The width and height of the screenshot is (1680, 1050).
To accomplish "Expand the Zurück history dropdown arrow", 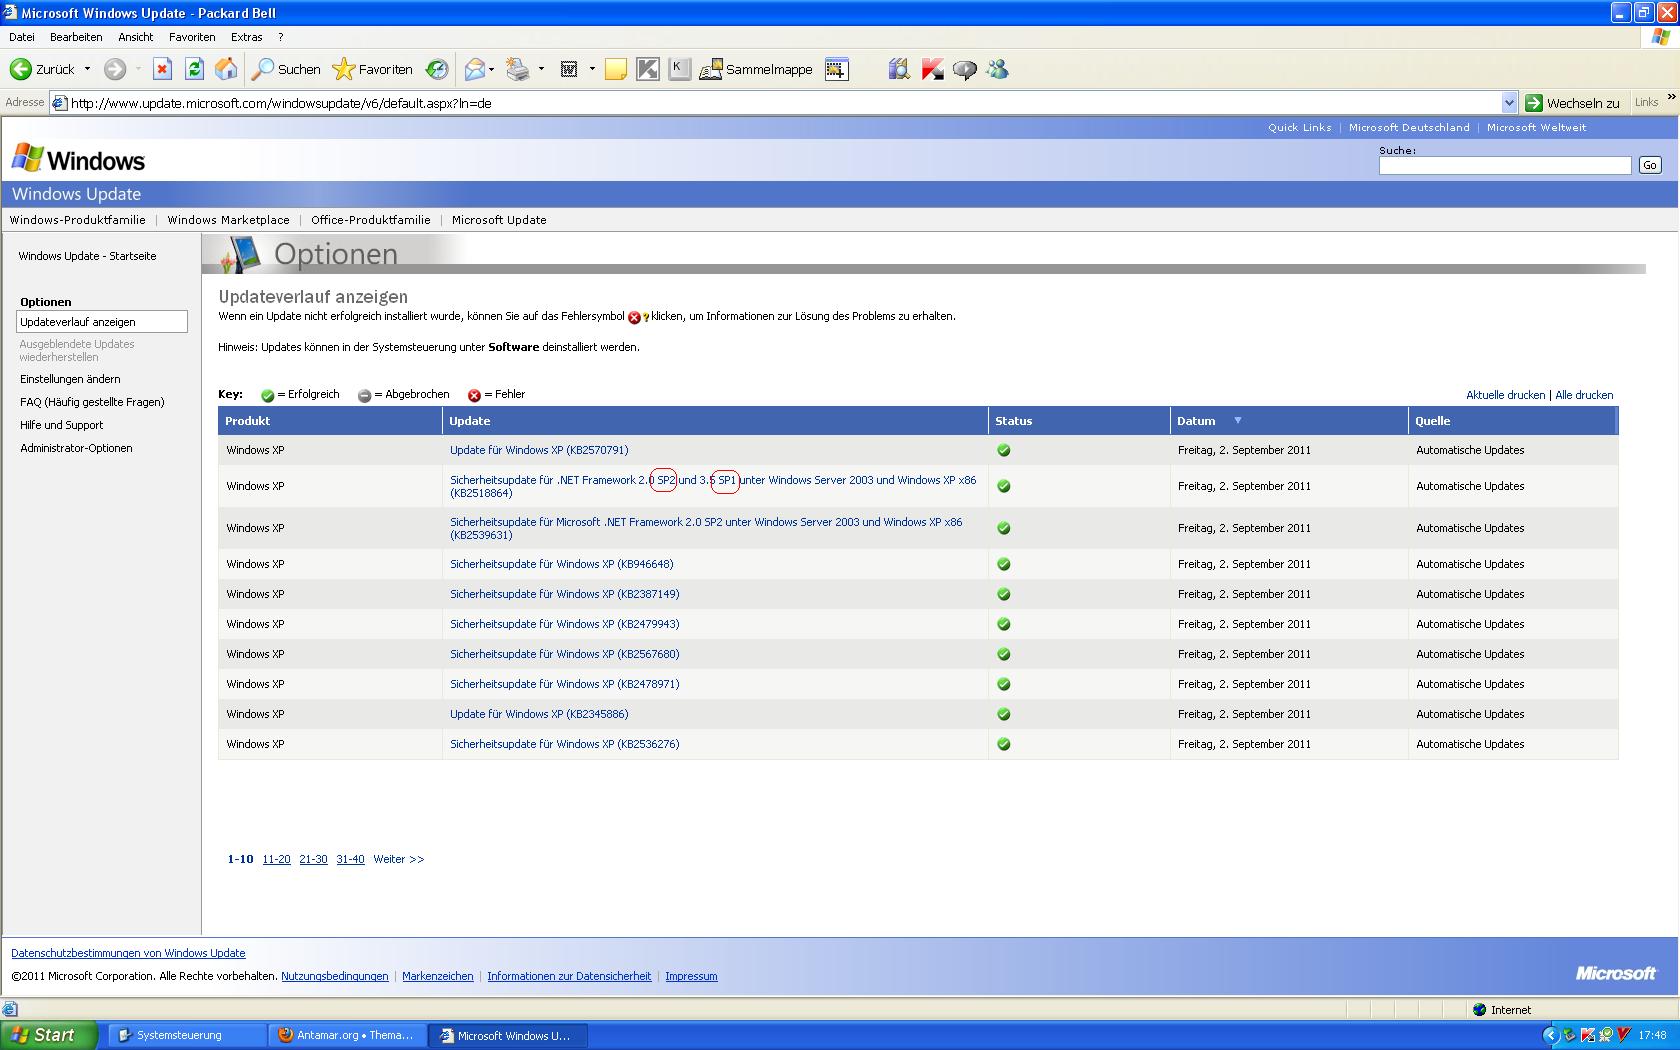I will pyautogui.click(x=87, y=69).
